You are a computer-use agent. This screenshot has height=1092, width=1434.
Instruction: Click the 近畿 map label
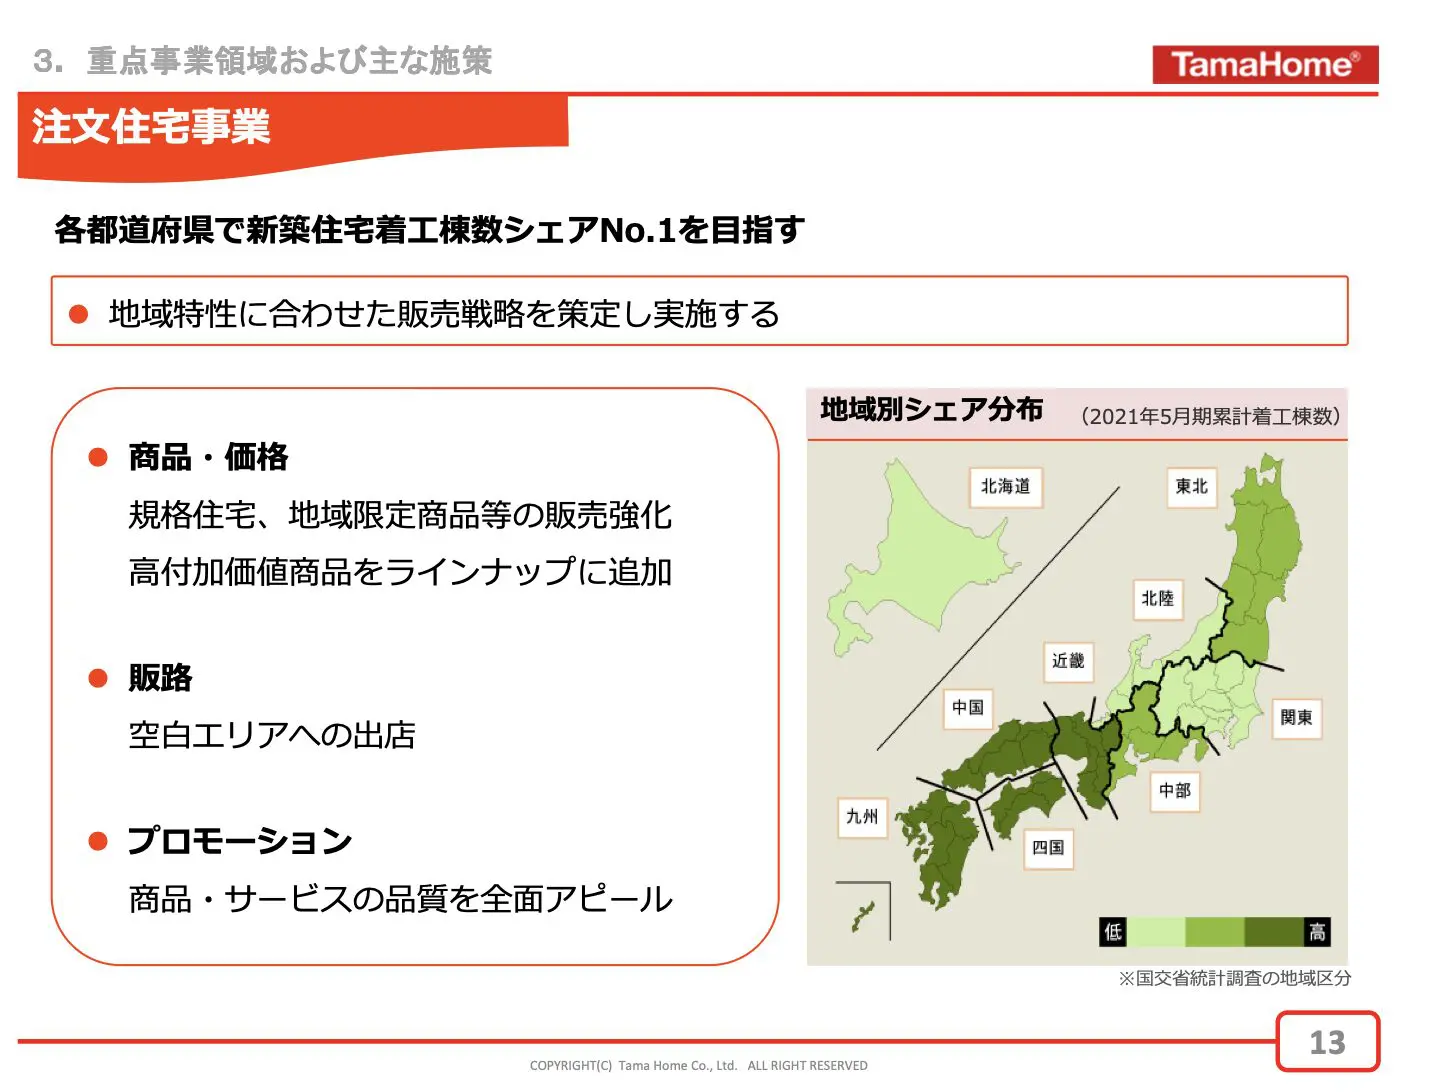coord(1067,661)
